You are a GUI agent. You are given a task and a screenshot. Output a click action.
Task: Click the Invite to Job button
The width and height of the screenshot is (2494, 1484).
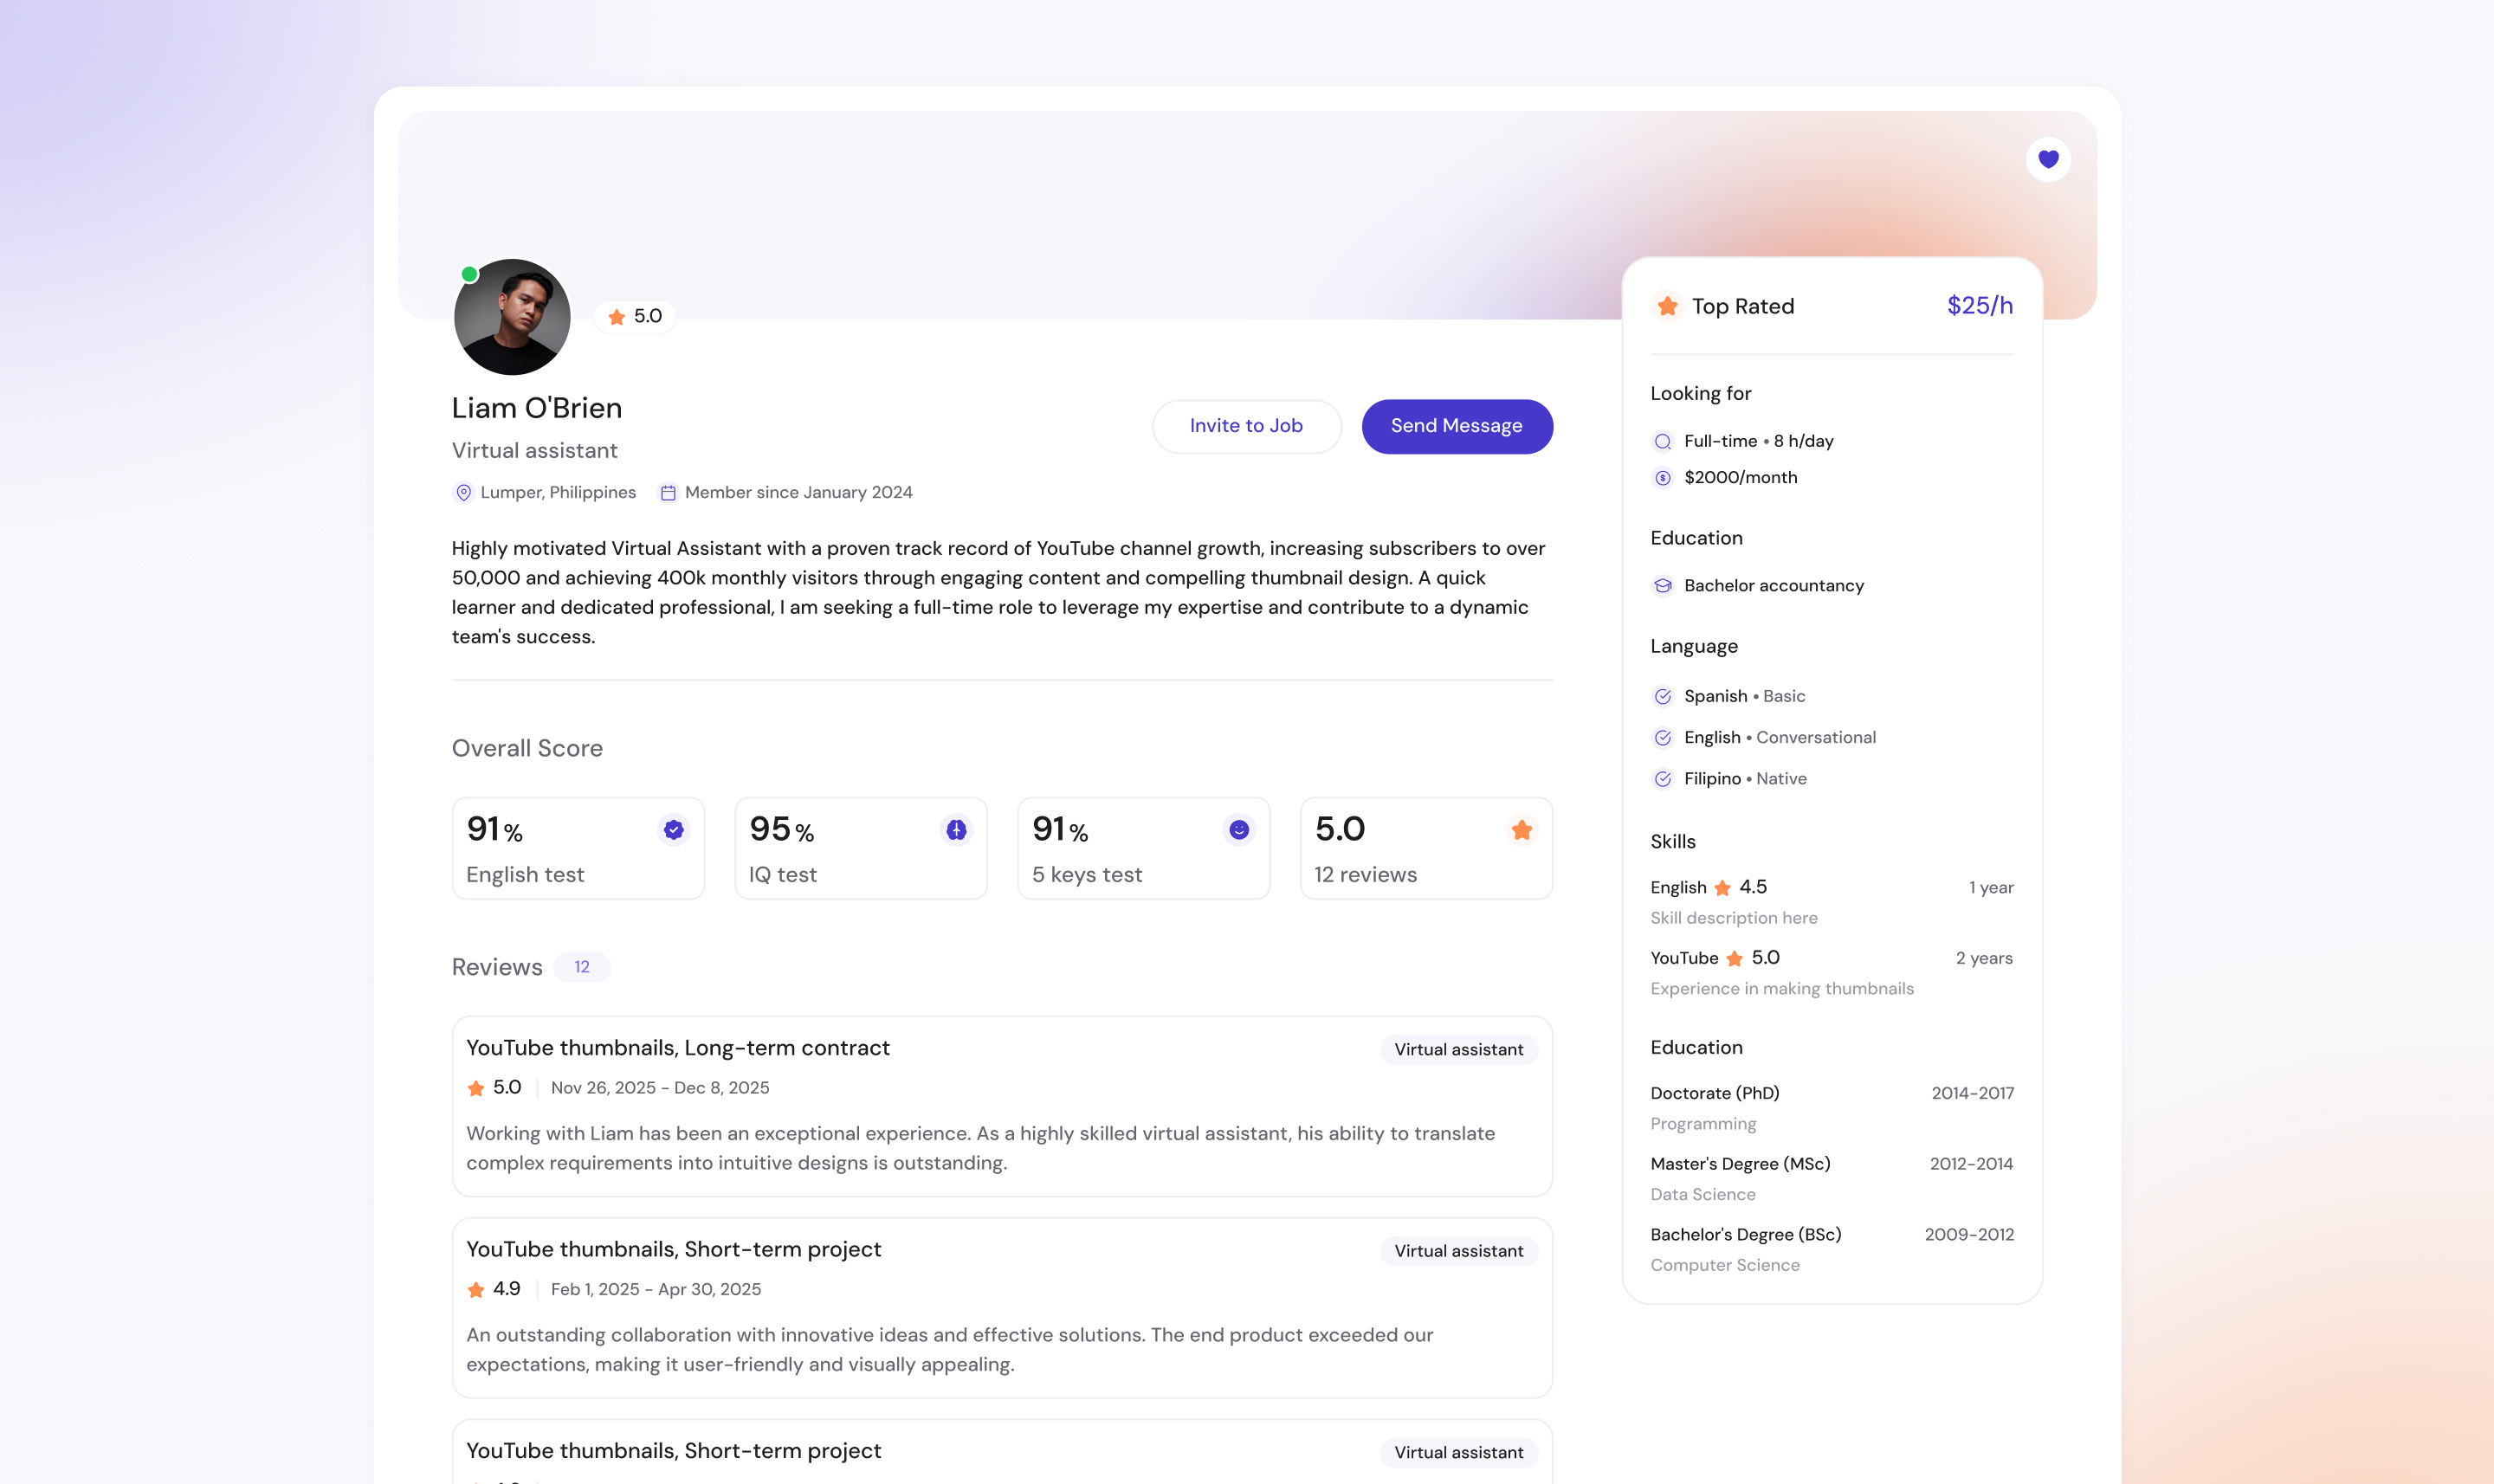1246,426
